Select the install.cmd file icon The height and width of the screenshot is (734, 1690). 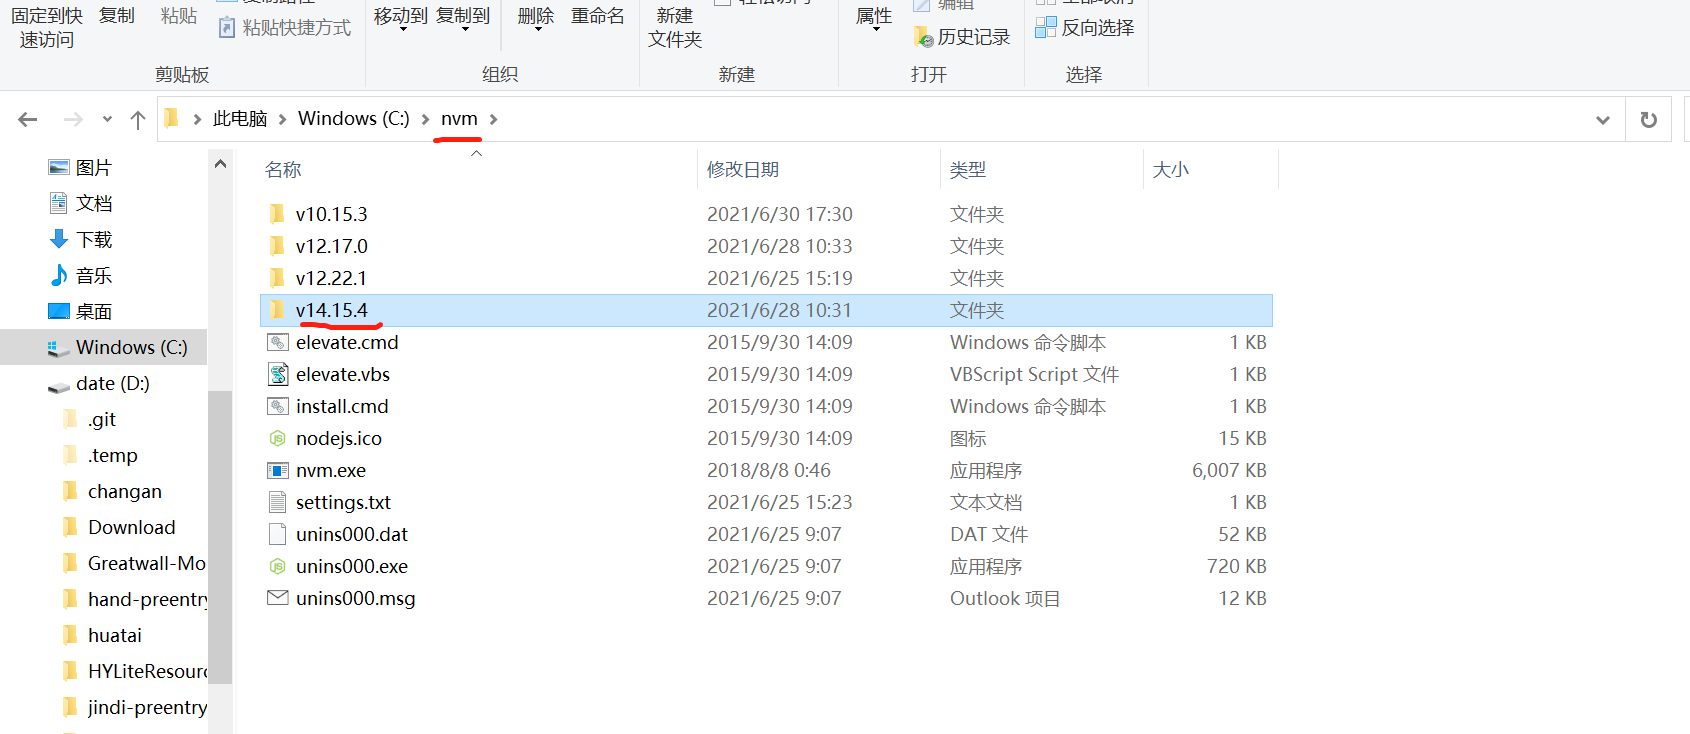tap(278, 406)
